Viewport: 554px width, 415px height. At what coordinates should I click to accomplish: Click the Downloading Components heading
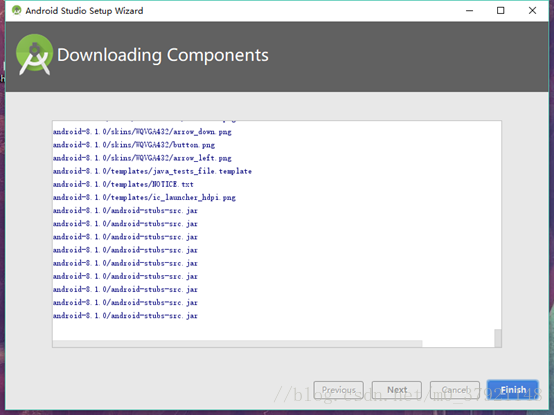(163, 55)
